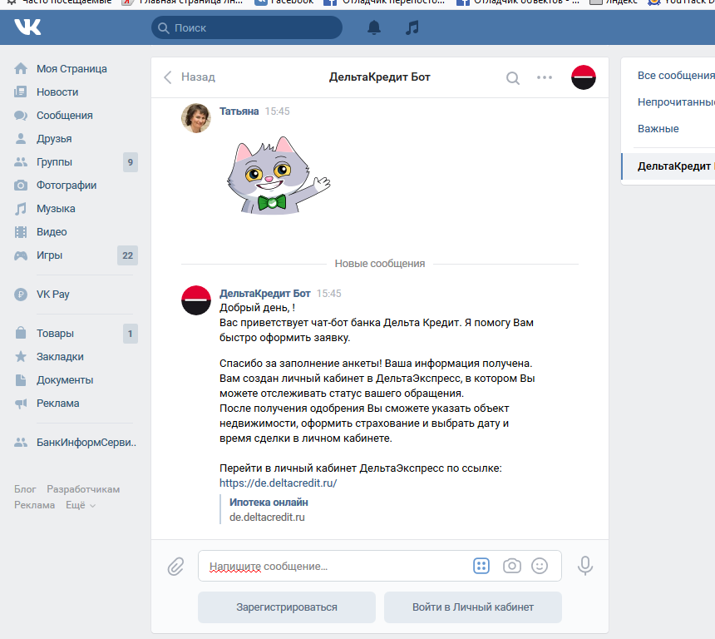Open Закладки star icon
The width and height of the screenshot is (715, 639).
21,356
